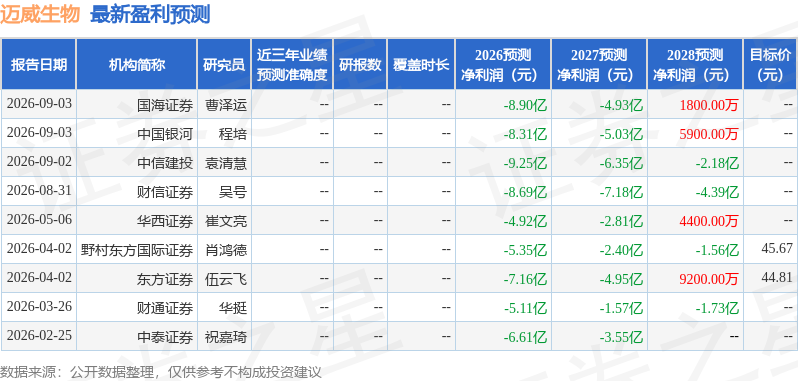798x381 pixels.
Task: Select the 机构简称 column header
Action: (136, 65)
